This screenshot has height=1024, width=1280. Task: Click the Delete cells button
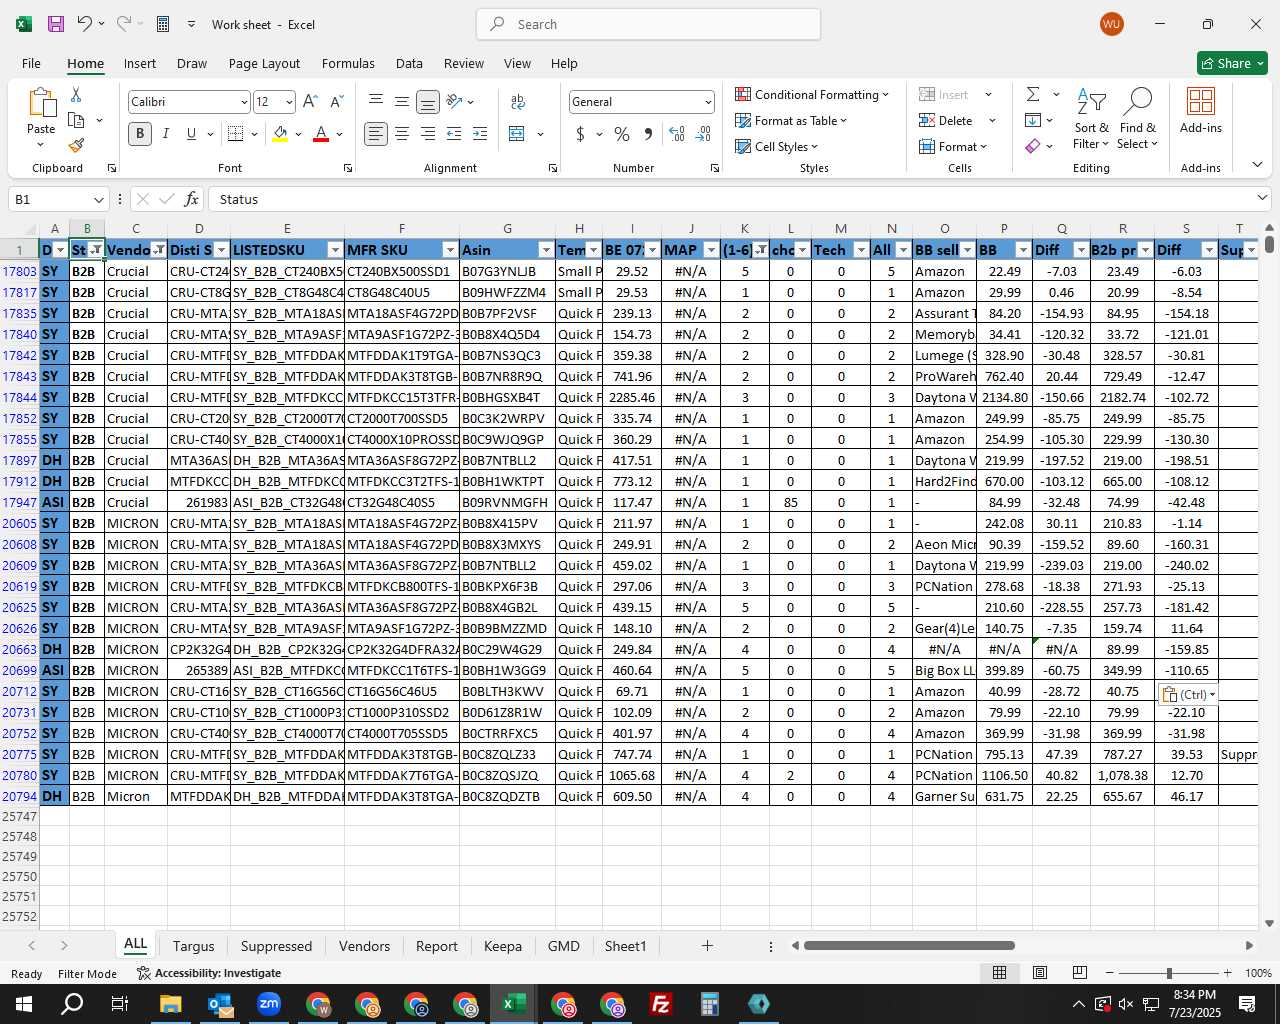coord(947,121)
